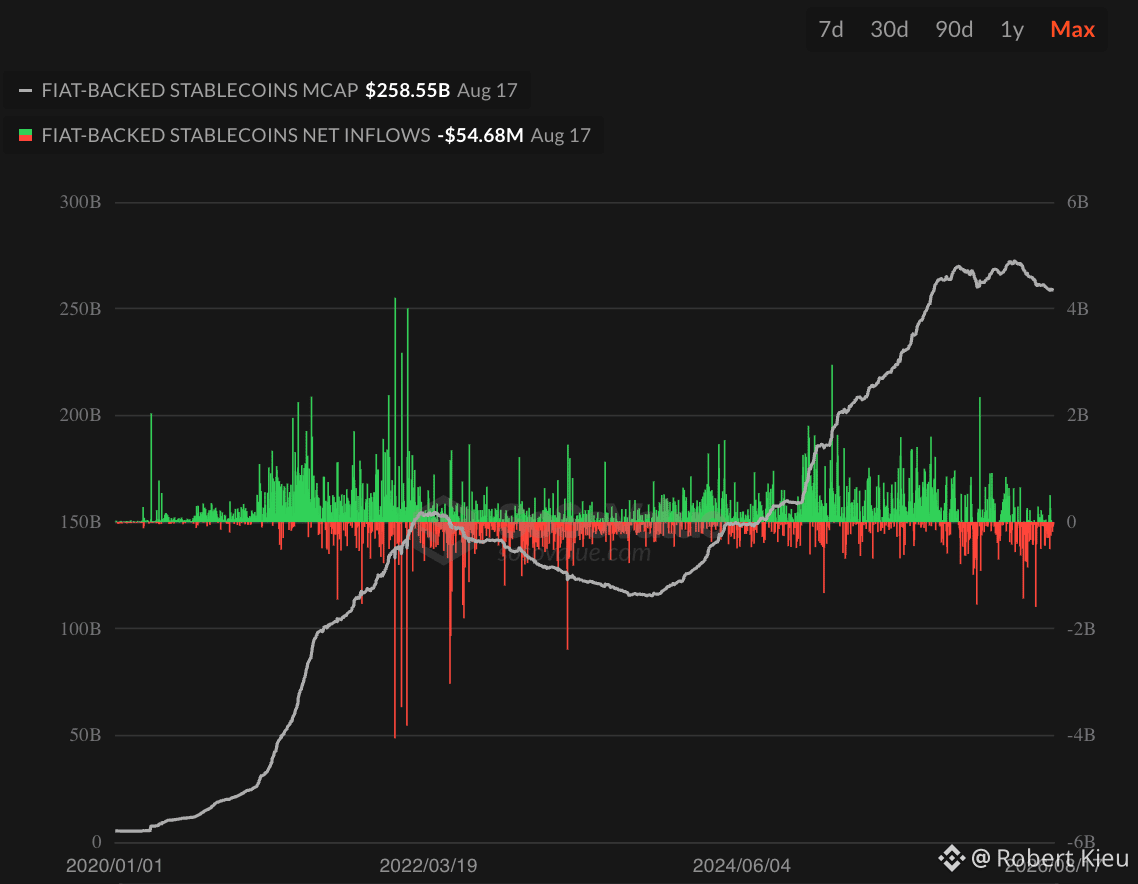Click the 2022/03/19 x-axis date
The image size is (1138, 884).
pos(428,865)
